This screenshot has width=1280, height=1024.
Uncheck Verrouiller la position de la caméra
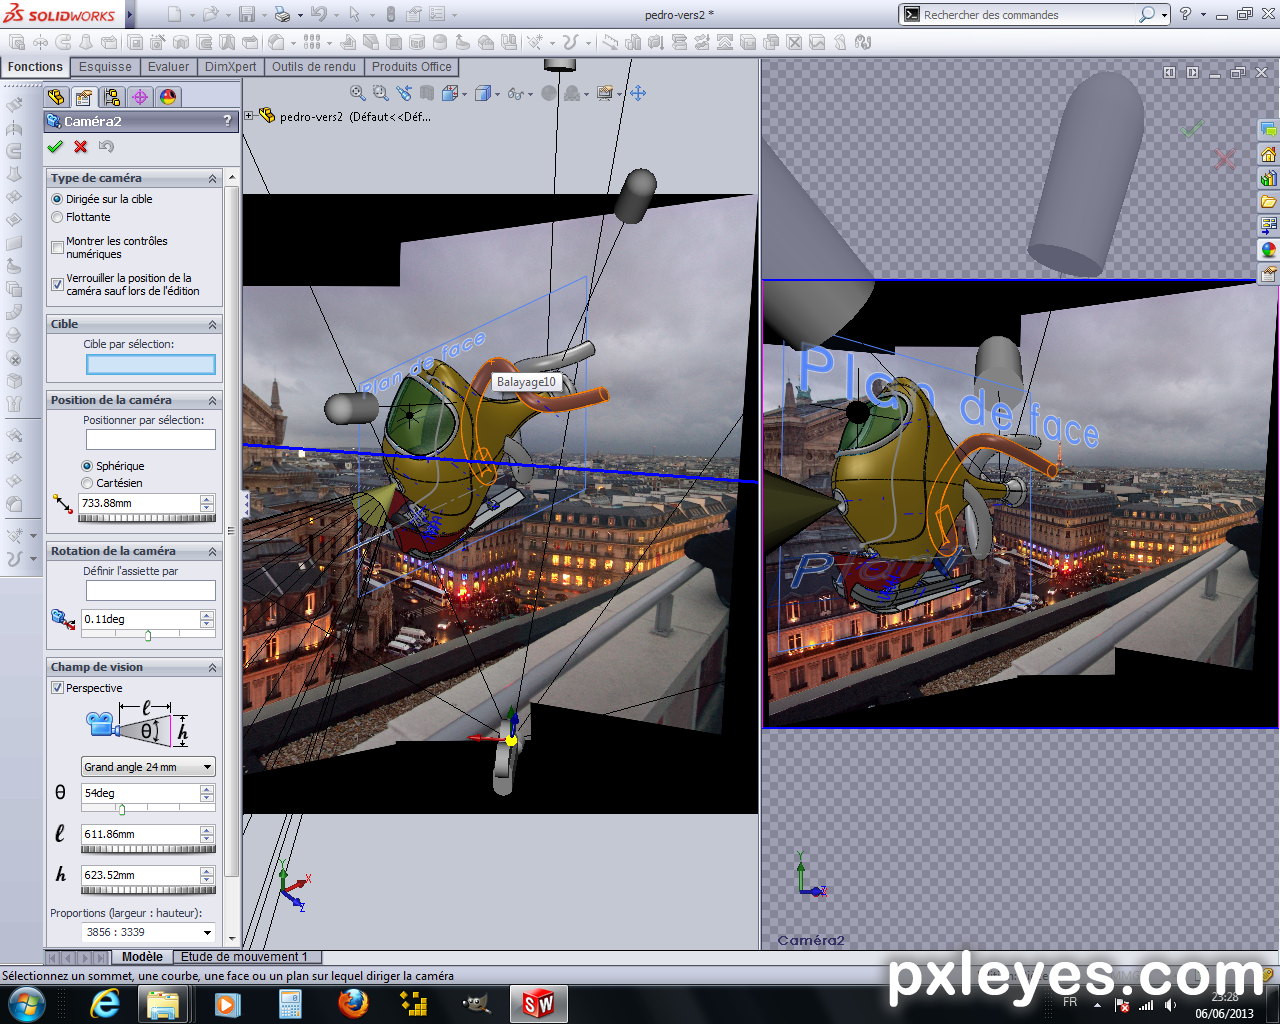57,284
